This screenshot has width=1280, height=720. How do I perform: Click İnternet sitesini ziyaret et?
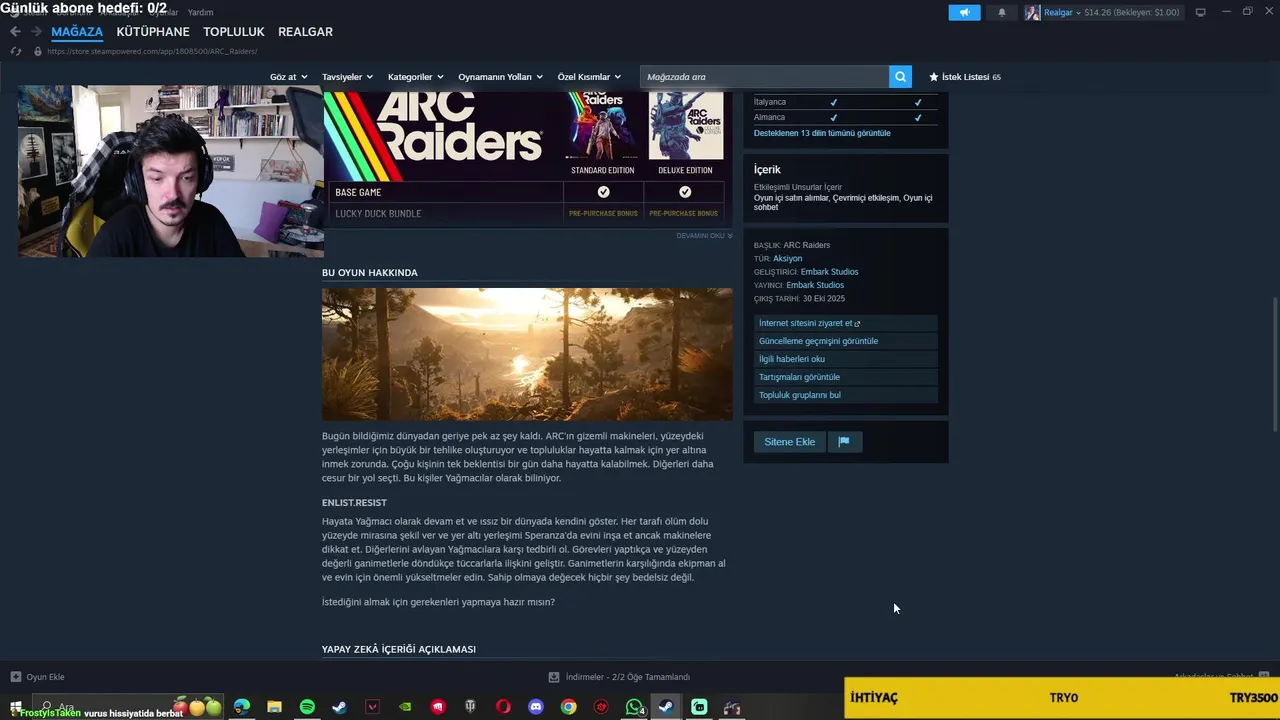tap(846, 323)
